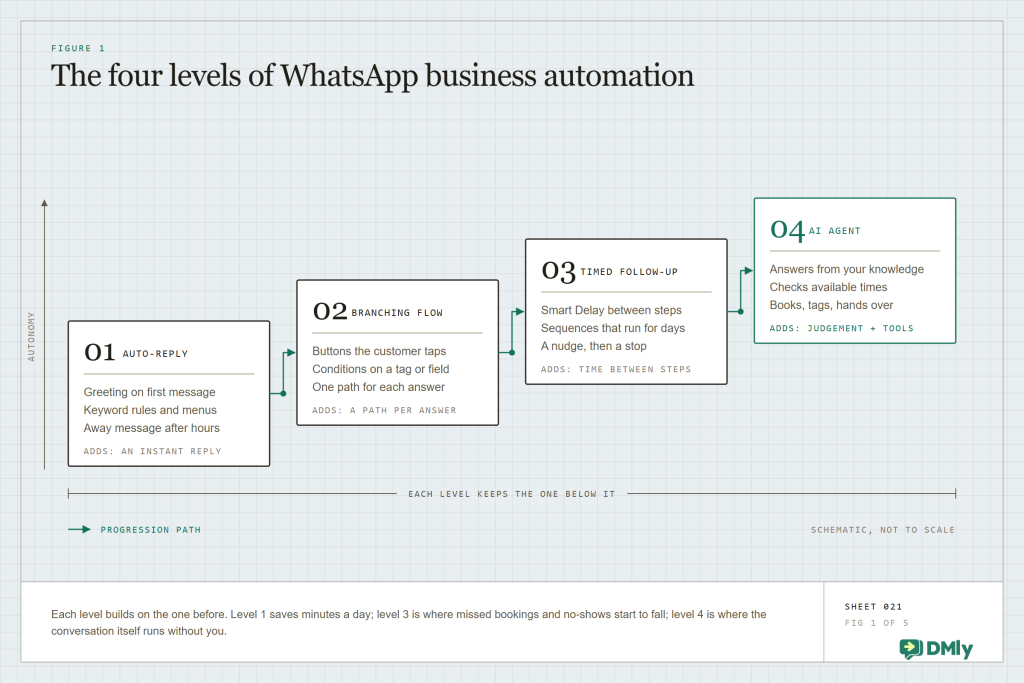Click 'Away message after hours'
This screenshot has height=683, width=1024.
click(x=152, y=428)
